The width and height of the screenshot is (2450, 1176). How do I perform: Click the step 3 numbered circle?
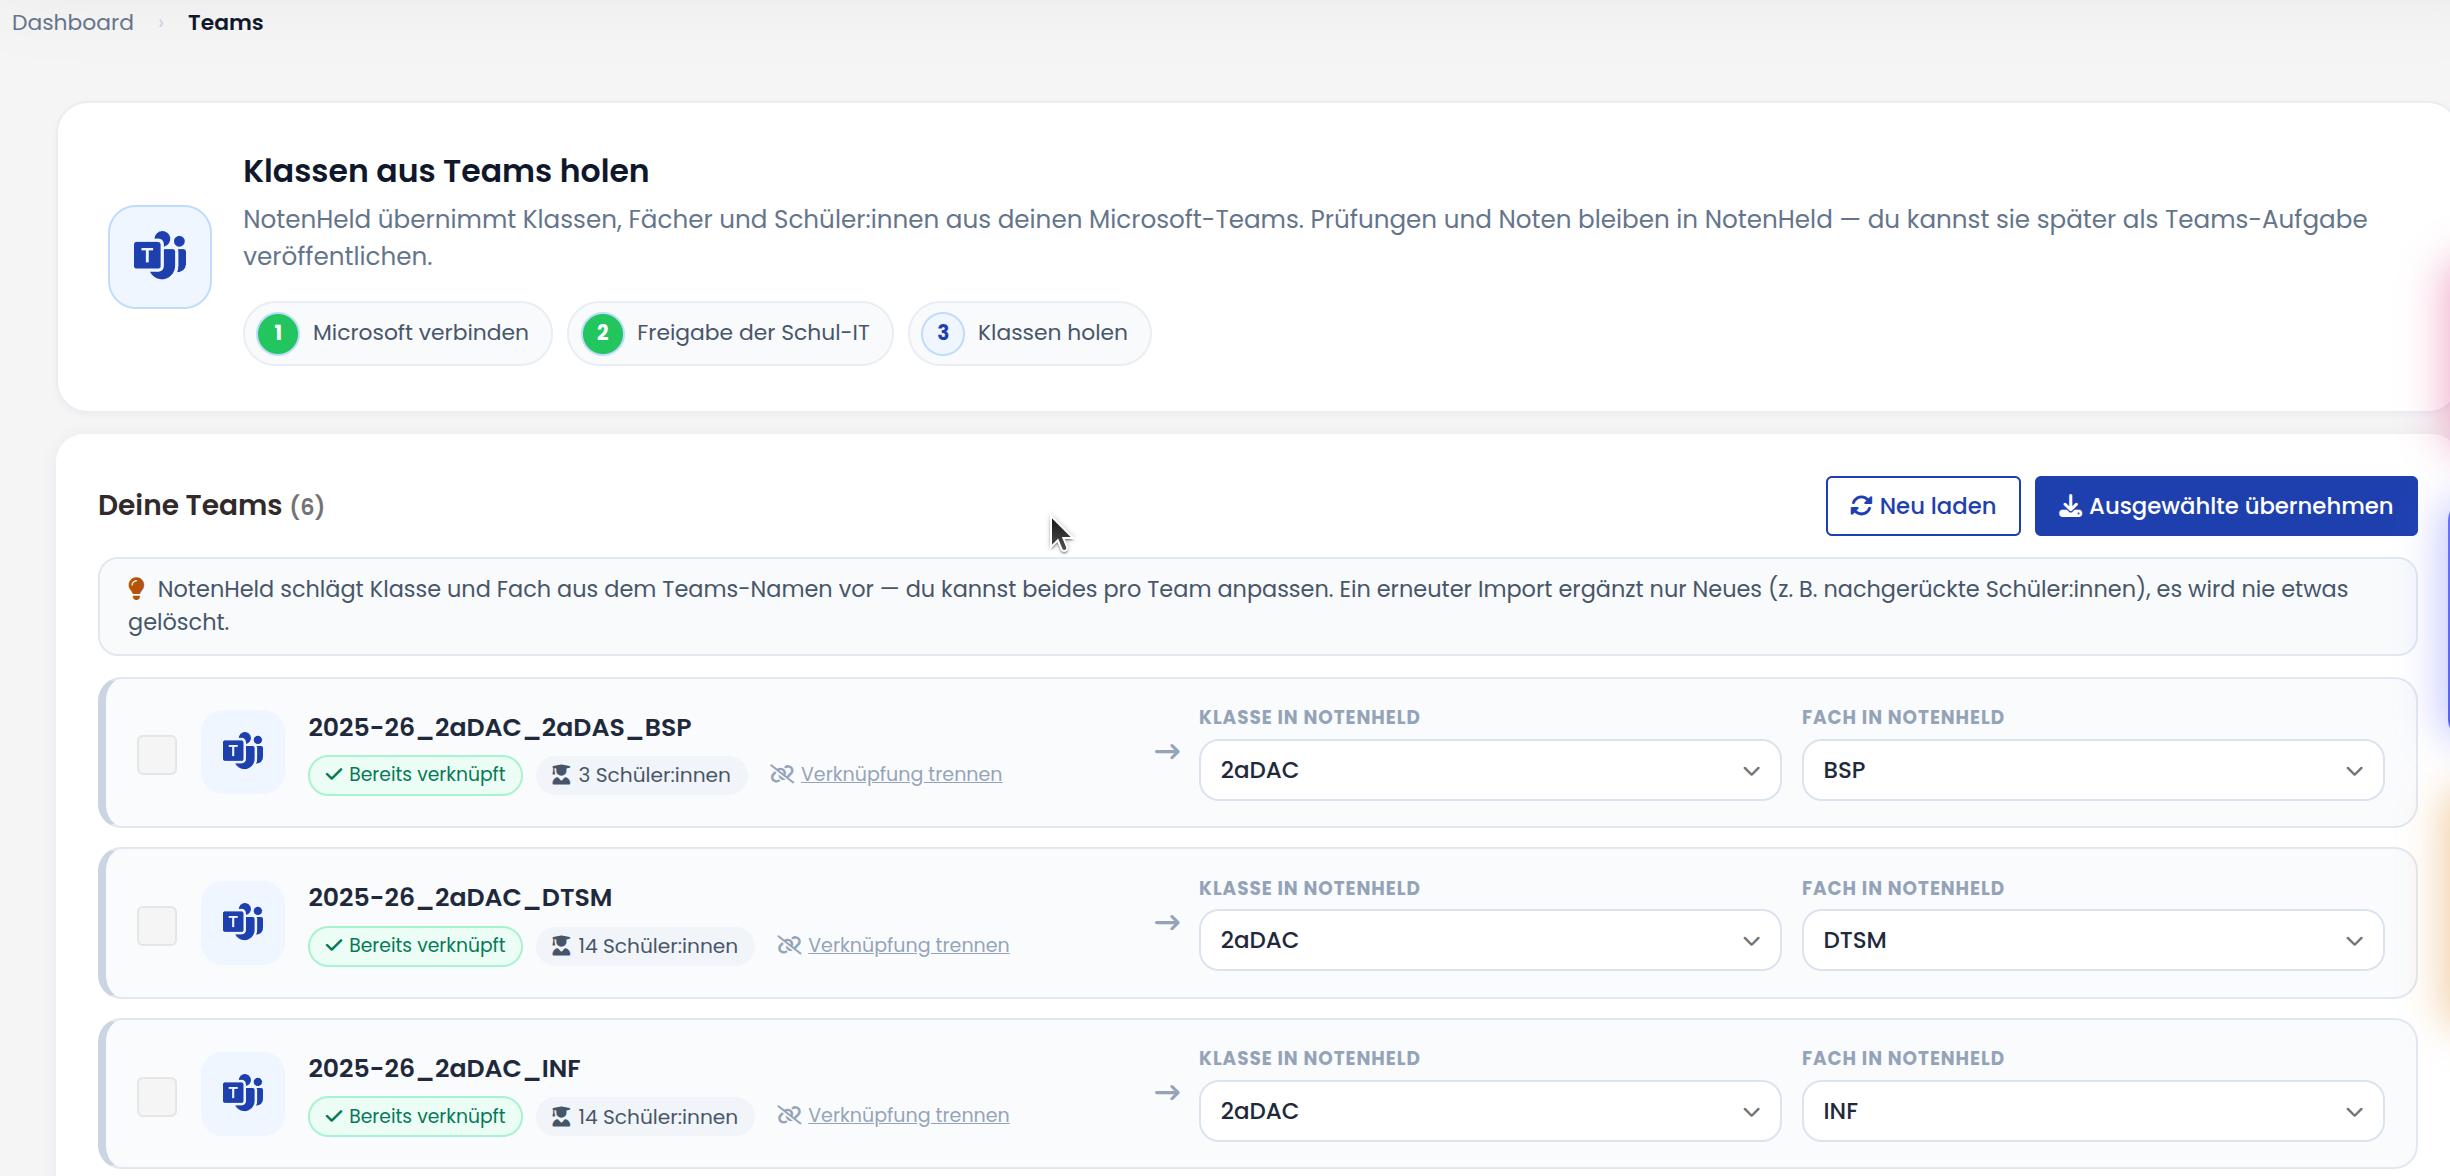coord(943,333)
